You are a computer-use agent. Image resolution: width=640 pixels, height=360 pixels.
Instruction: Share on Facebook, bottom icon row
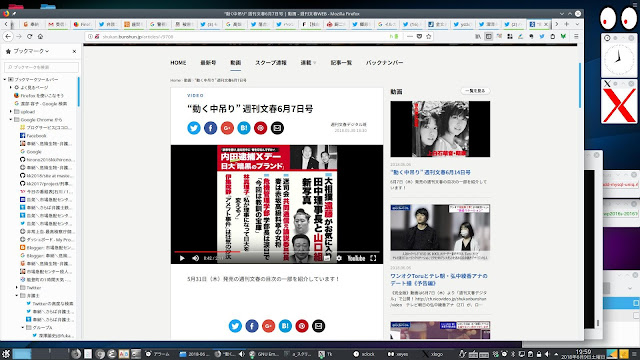pos(252,326)
